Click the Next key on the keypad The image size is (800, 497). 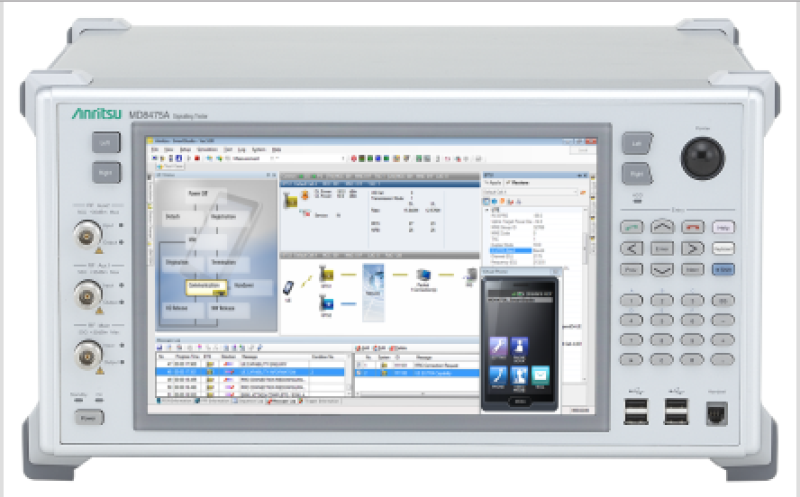click(x=692, y=269)
